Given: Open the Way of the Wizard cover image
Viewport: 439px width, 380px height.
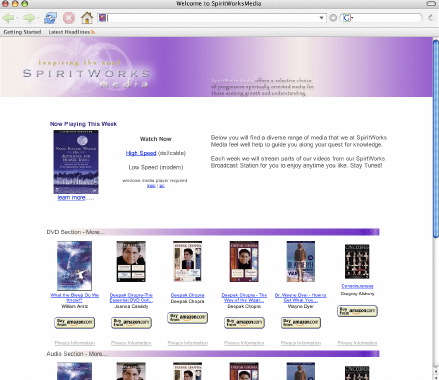Looking at the screenshot, I should coord(244,262).
